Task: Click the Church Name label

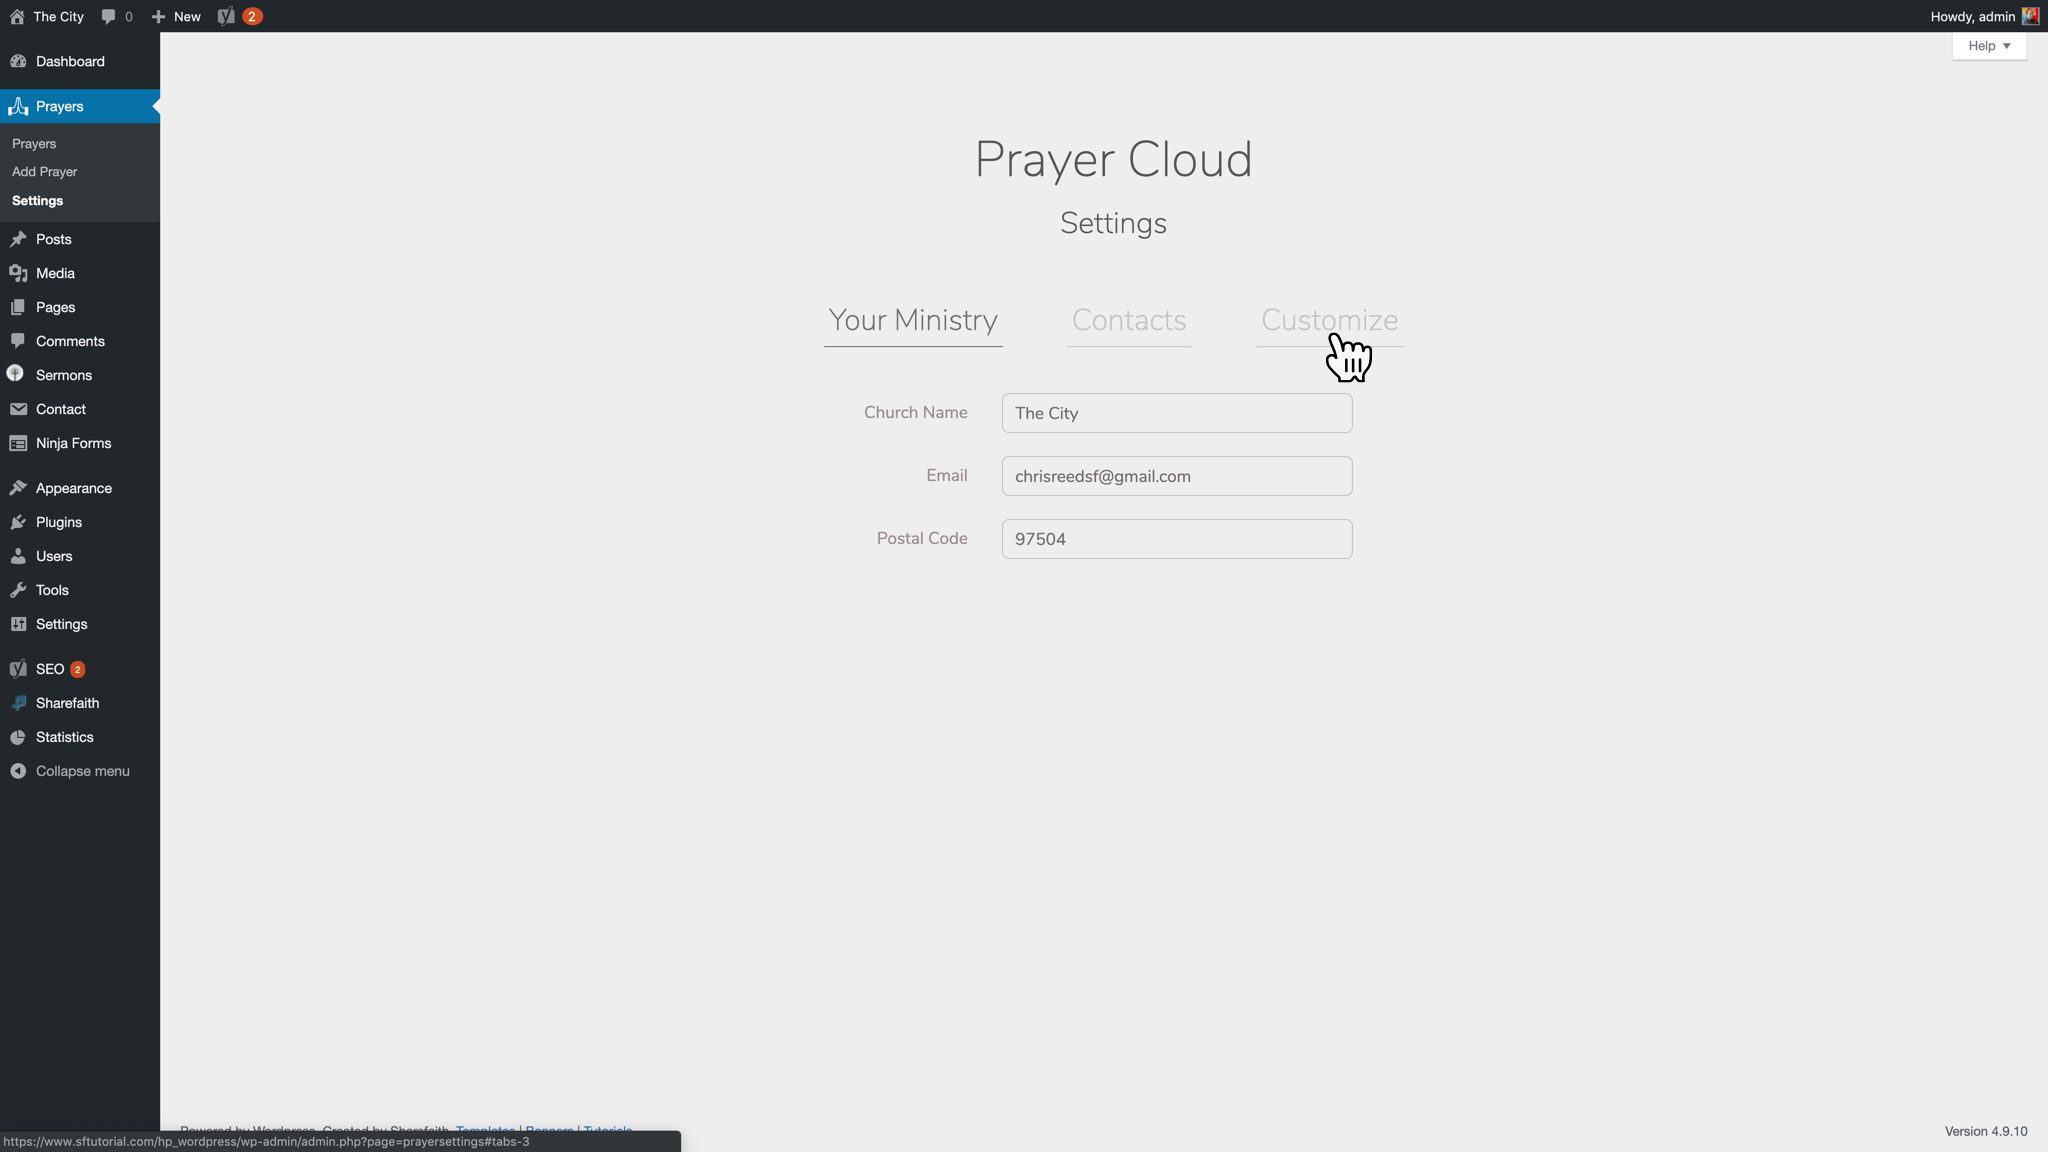Action: (916, 412)
